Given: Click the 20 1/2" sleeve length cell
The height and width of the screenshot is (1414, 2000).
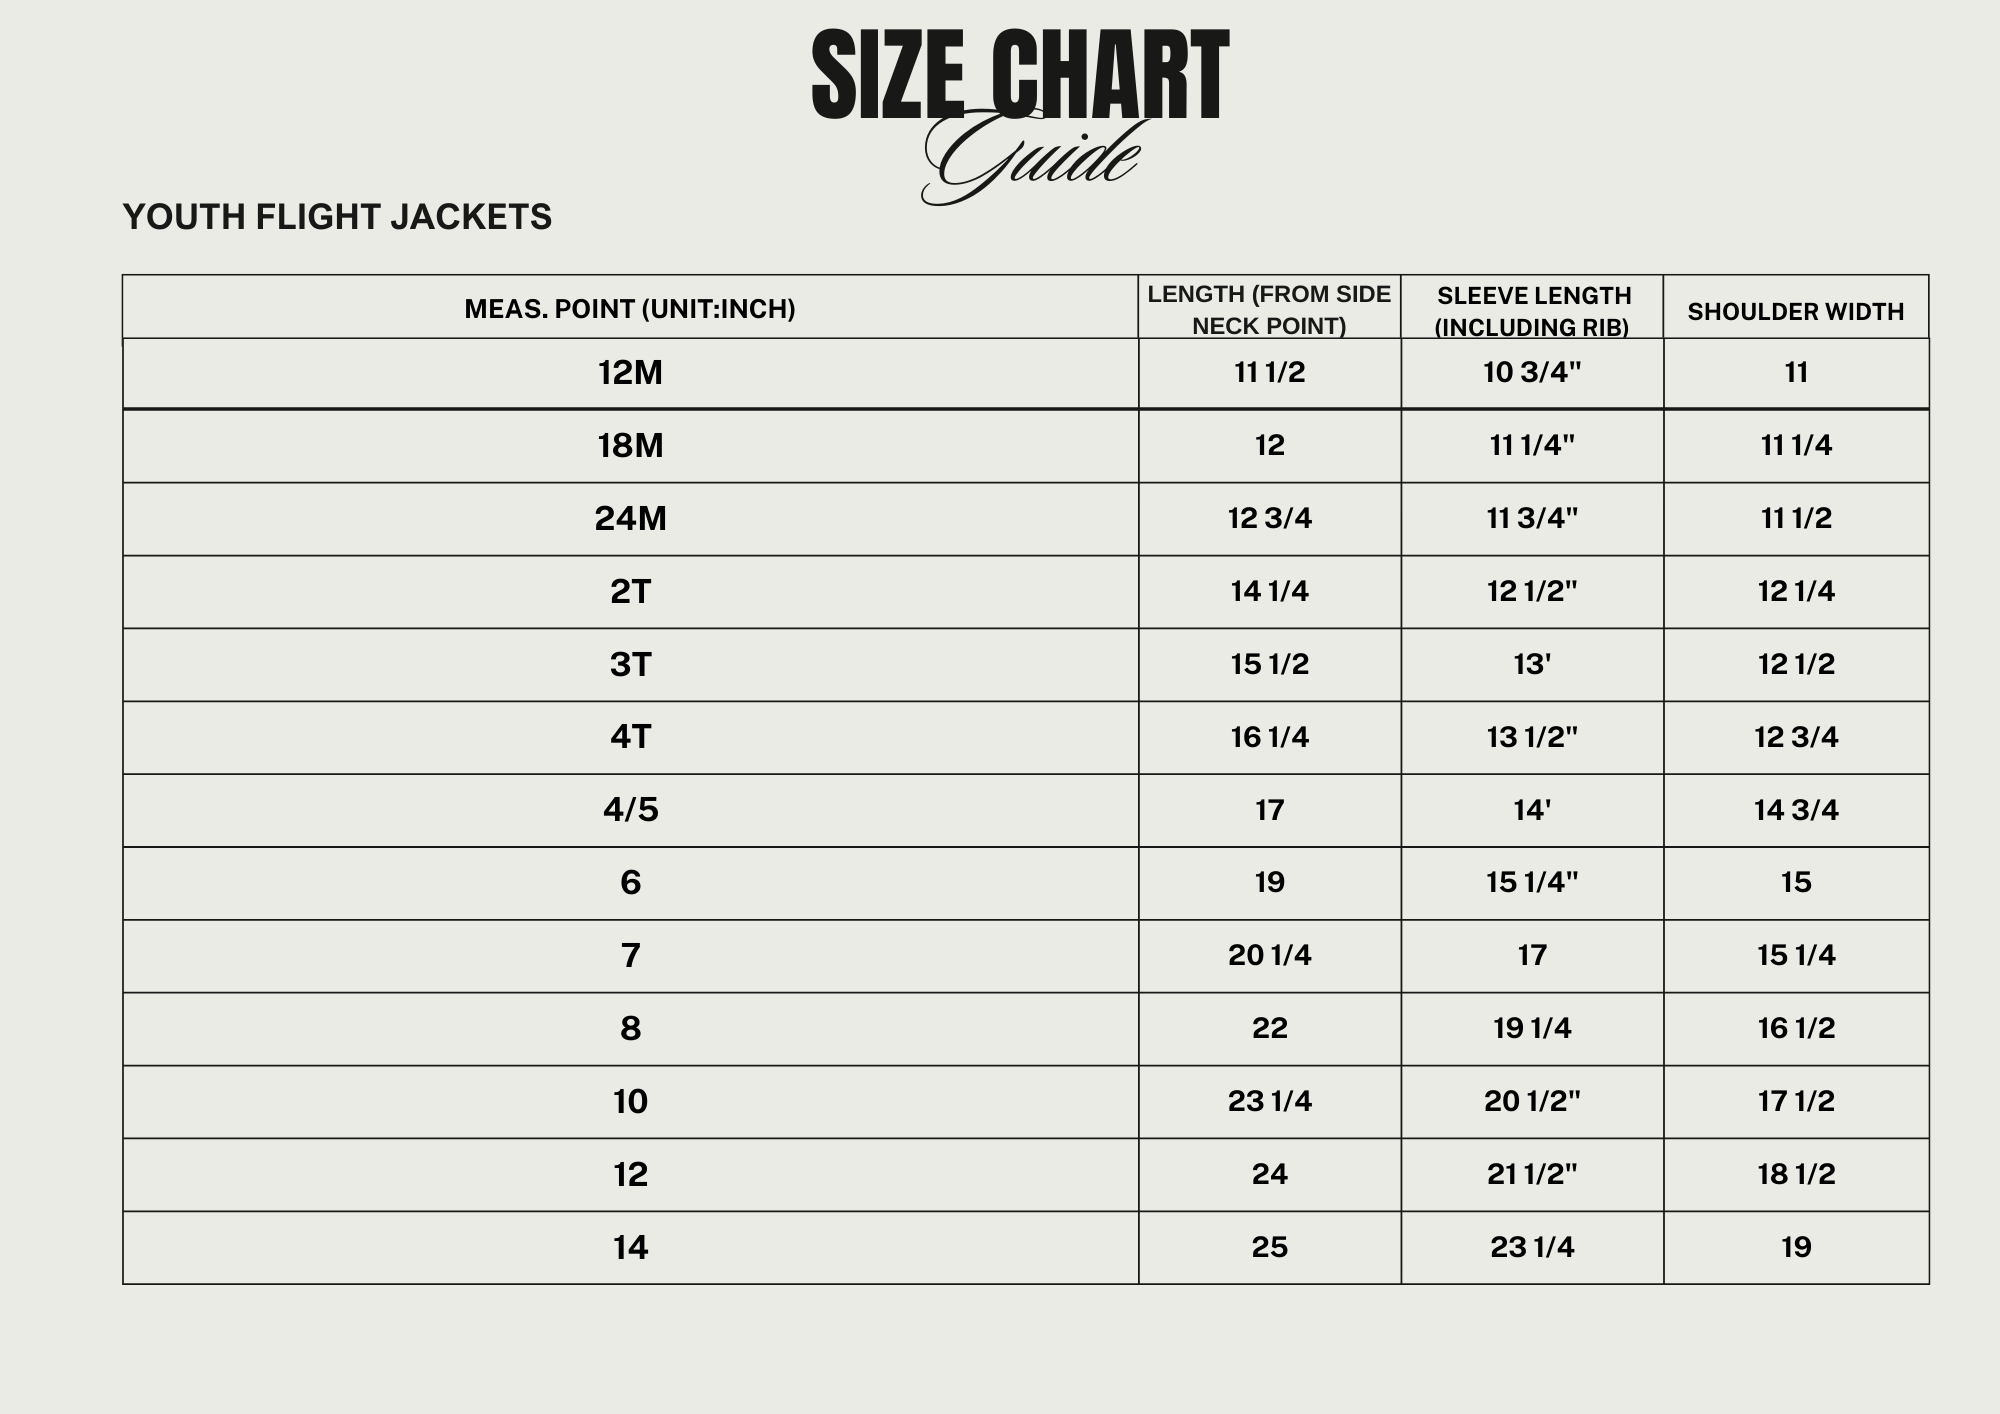Looking at the screenshot, I should pos(1532,1102).
